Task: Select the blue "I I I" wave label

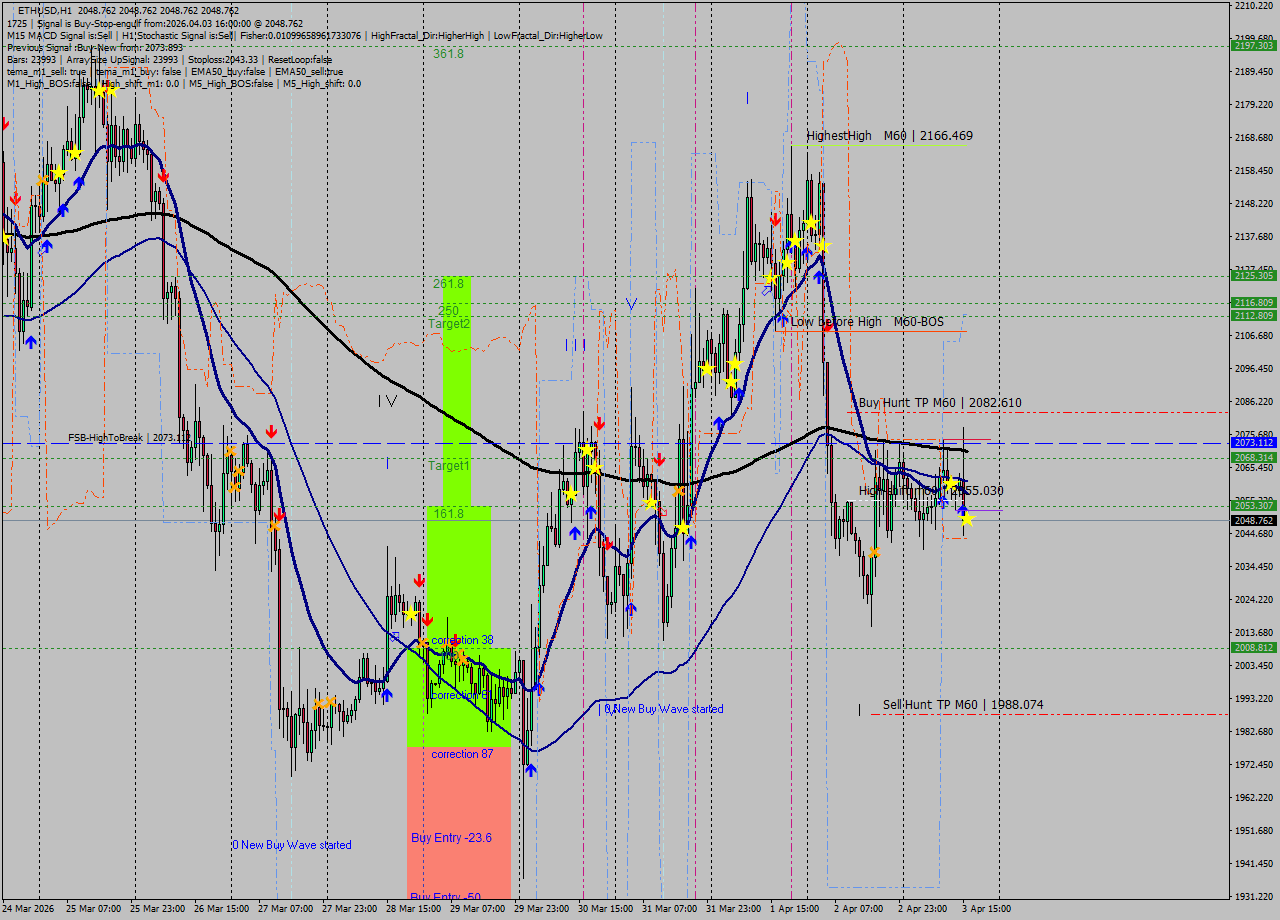Action: click(575, 345)
